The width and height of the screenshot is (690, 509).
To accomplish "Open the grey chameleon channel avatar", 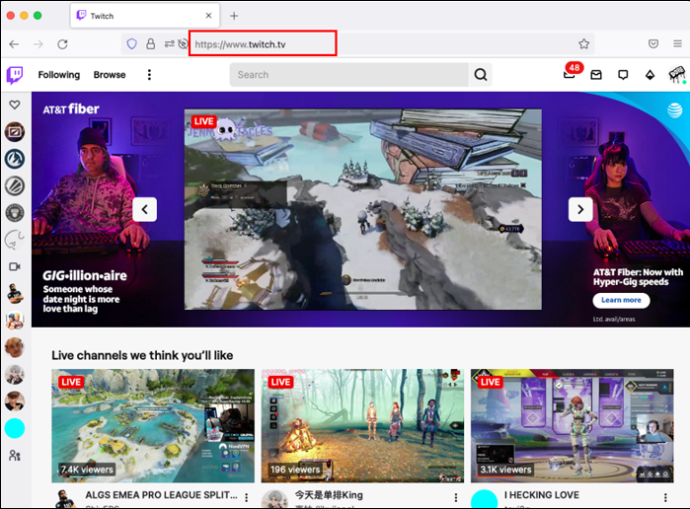I will [15, 240].
